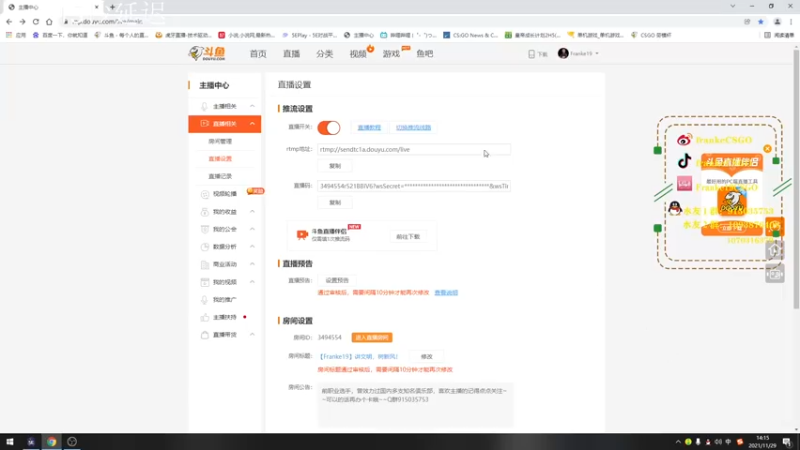The width and height of the screenshot is (800, 450).
Task: Open 视频 in the top navigation
Action: coord(358,54)
